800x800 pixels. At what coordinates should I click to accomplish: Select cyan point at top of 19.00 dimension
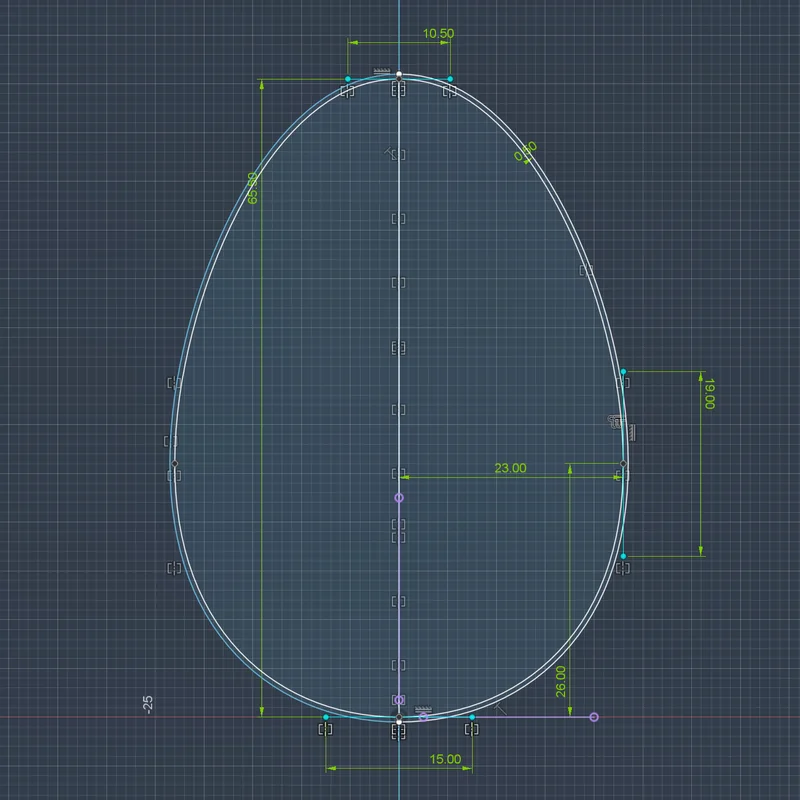[623, 372]
